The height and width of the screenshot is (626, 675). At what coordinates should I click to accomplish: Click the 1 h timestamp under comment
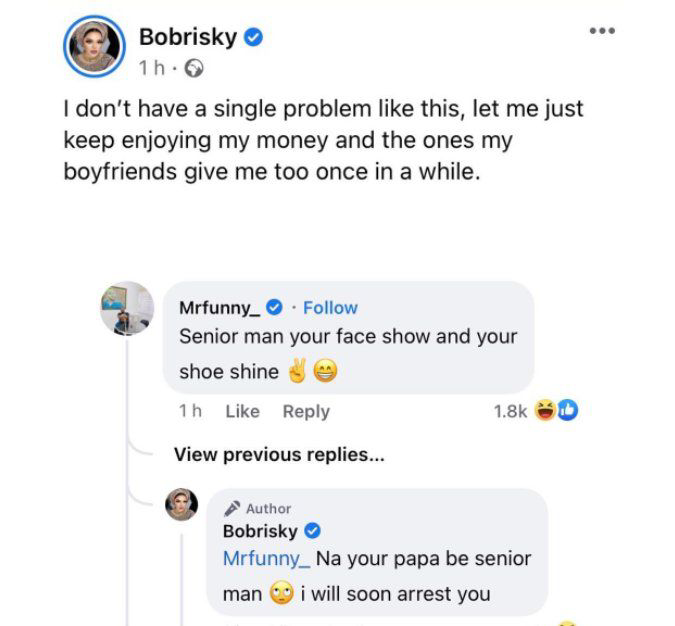tap(190, 411)
